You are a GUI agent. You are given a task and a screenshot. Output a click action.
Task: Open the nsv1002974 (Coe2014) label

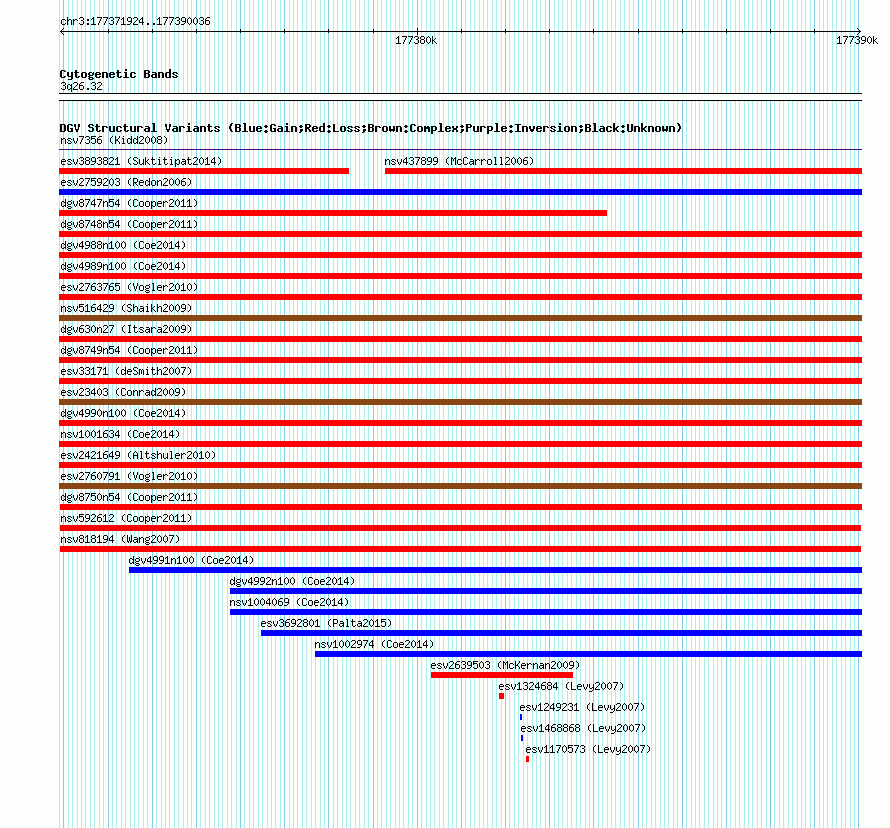pos(374,644)
